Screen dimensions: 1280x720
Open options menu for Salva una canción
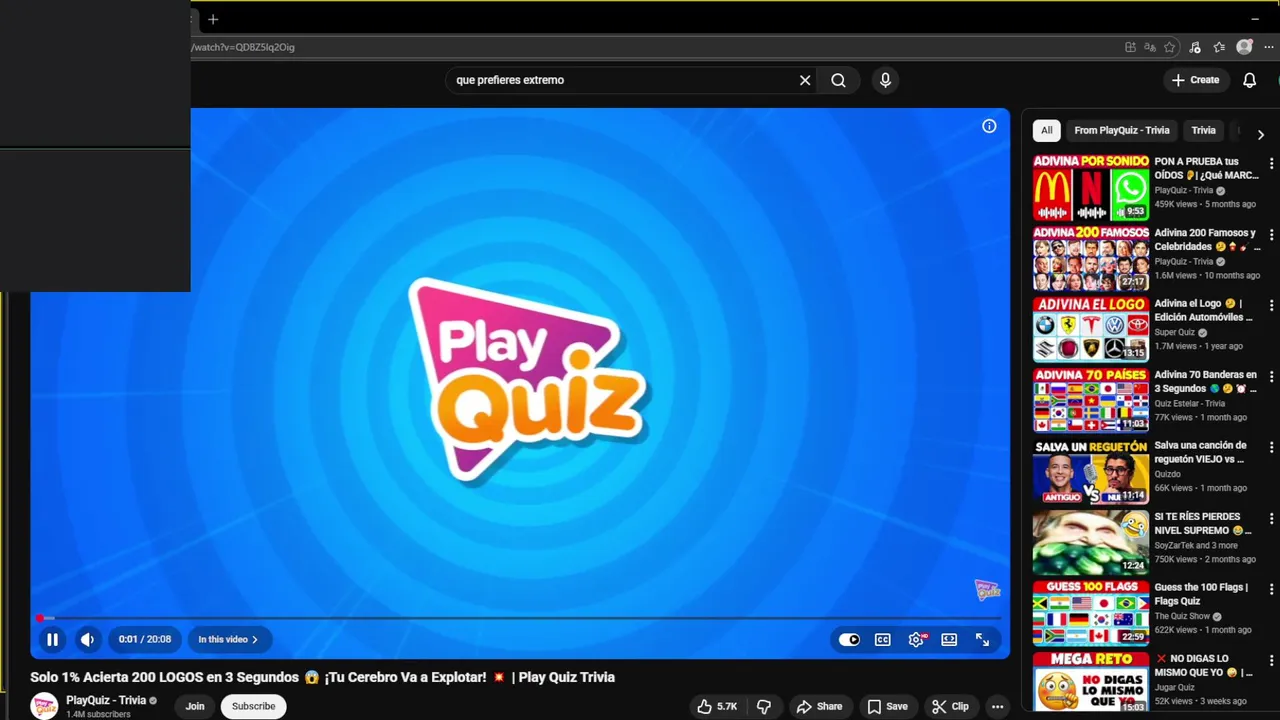click(1271, 448)
